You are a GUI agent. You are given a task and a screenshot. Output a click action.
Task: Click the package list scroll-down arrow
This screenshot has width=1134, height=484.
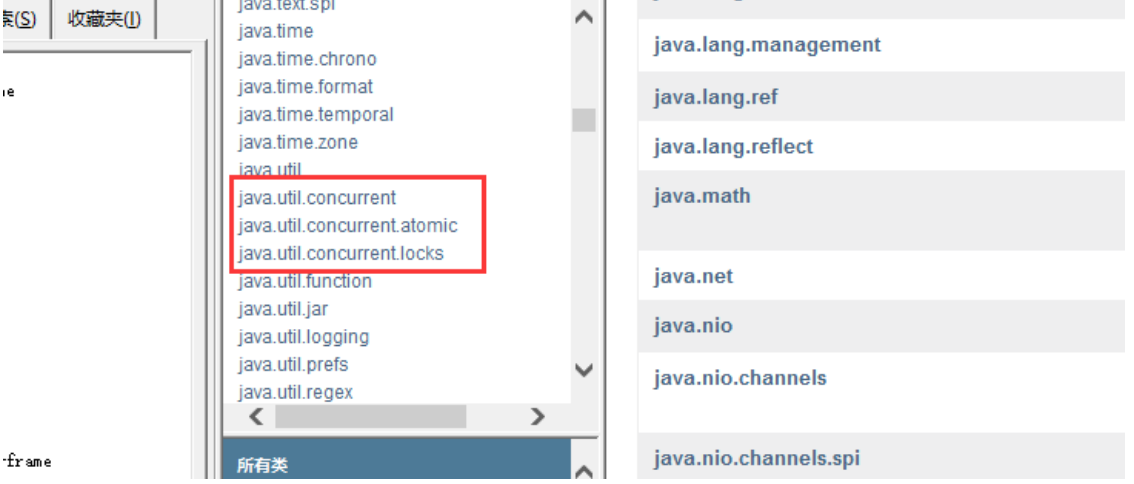pyautogui.click(x=585, y=369)
